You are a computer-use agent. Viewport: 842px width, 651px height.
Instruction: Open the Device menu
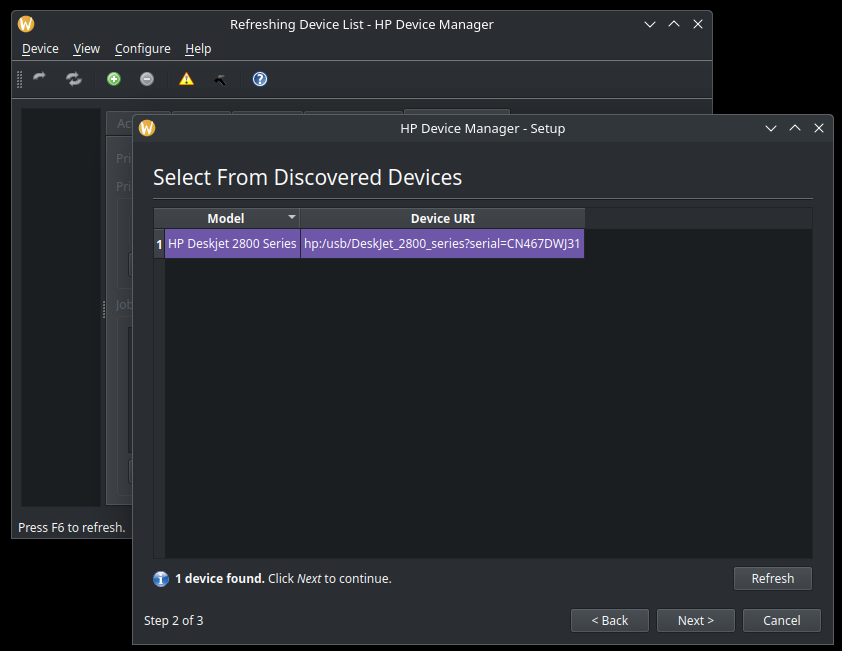[40, 49]
